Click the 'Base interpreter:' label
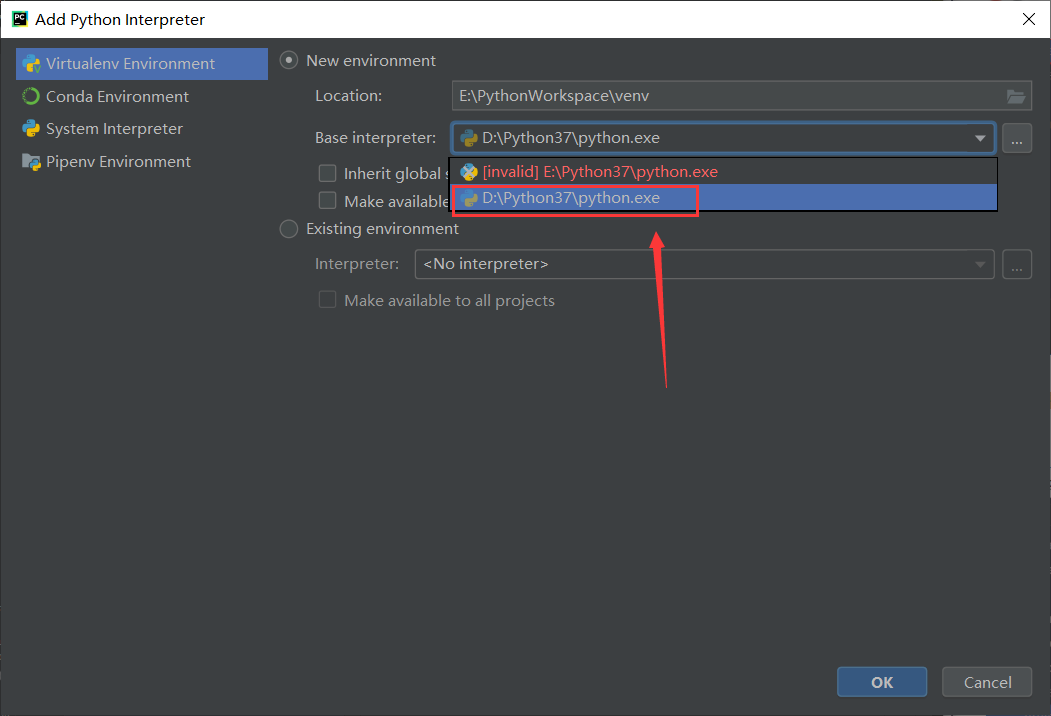The width and height of the screenshot is (1051, 716). tap(375, 138)
